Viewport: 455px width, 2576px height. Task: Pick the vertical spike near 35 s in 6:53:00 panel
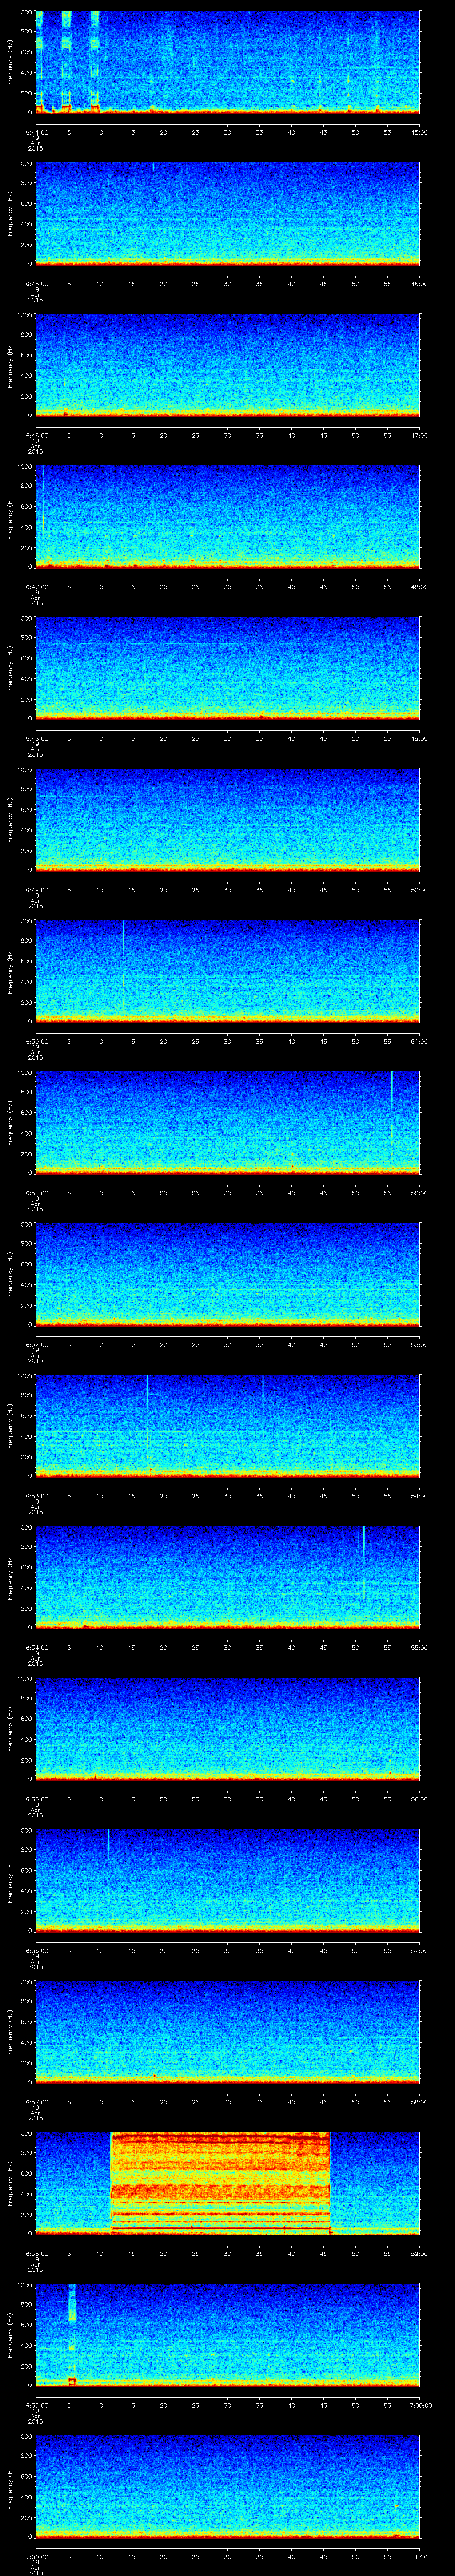point(263,1392)
